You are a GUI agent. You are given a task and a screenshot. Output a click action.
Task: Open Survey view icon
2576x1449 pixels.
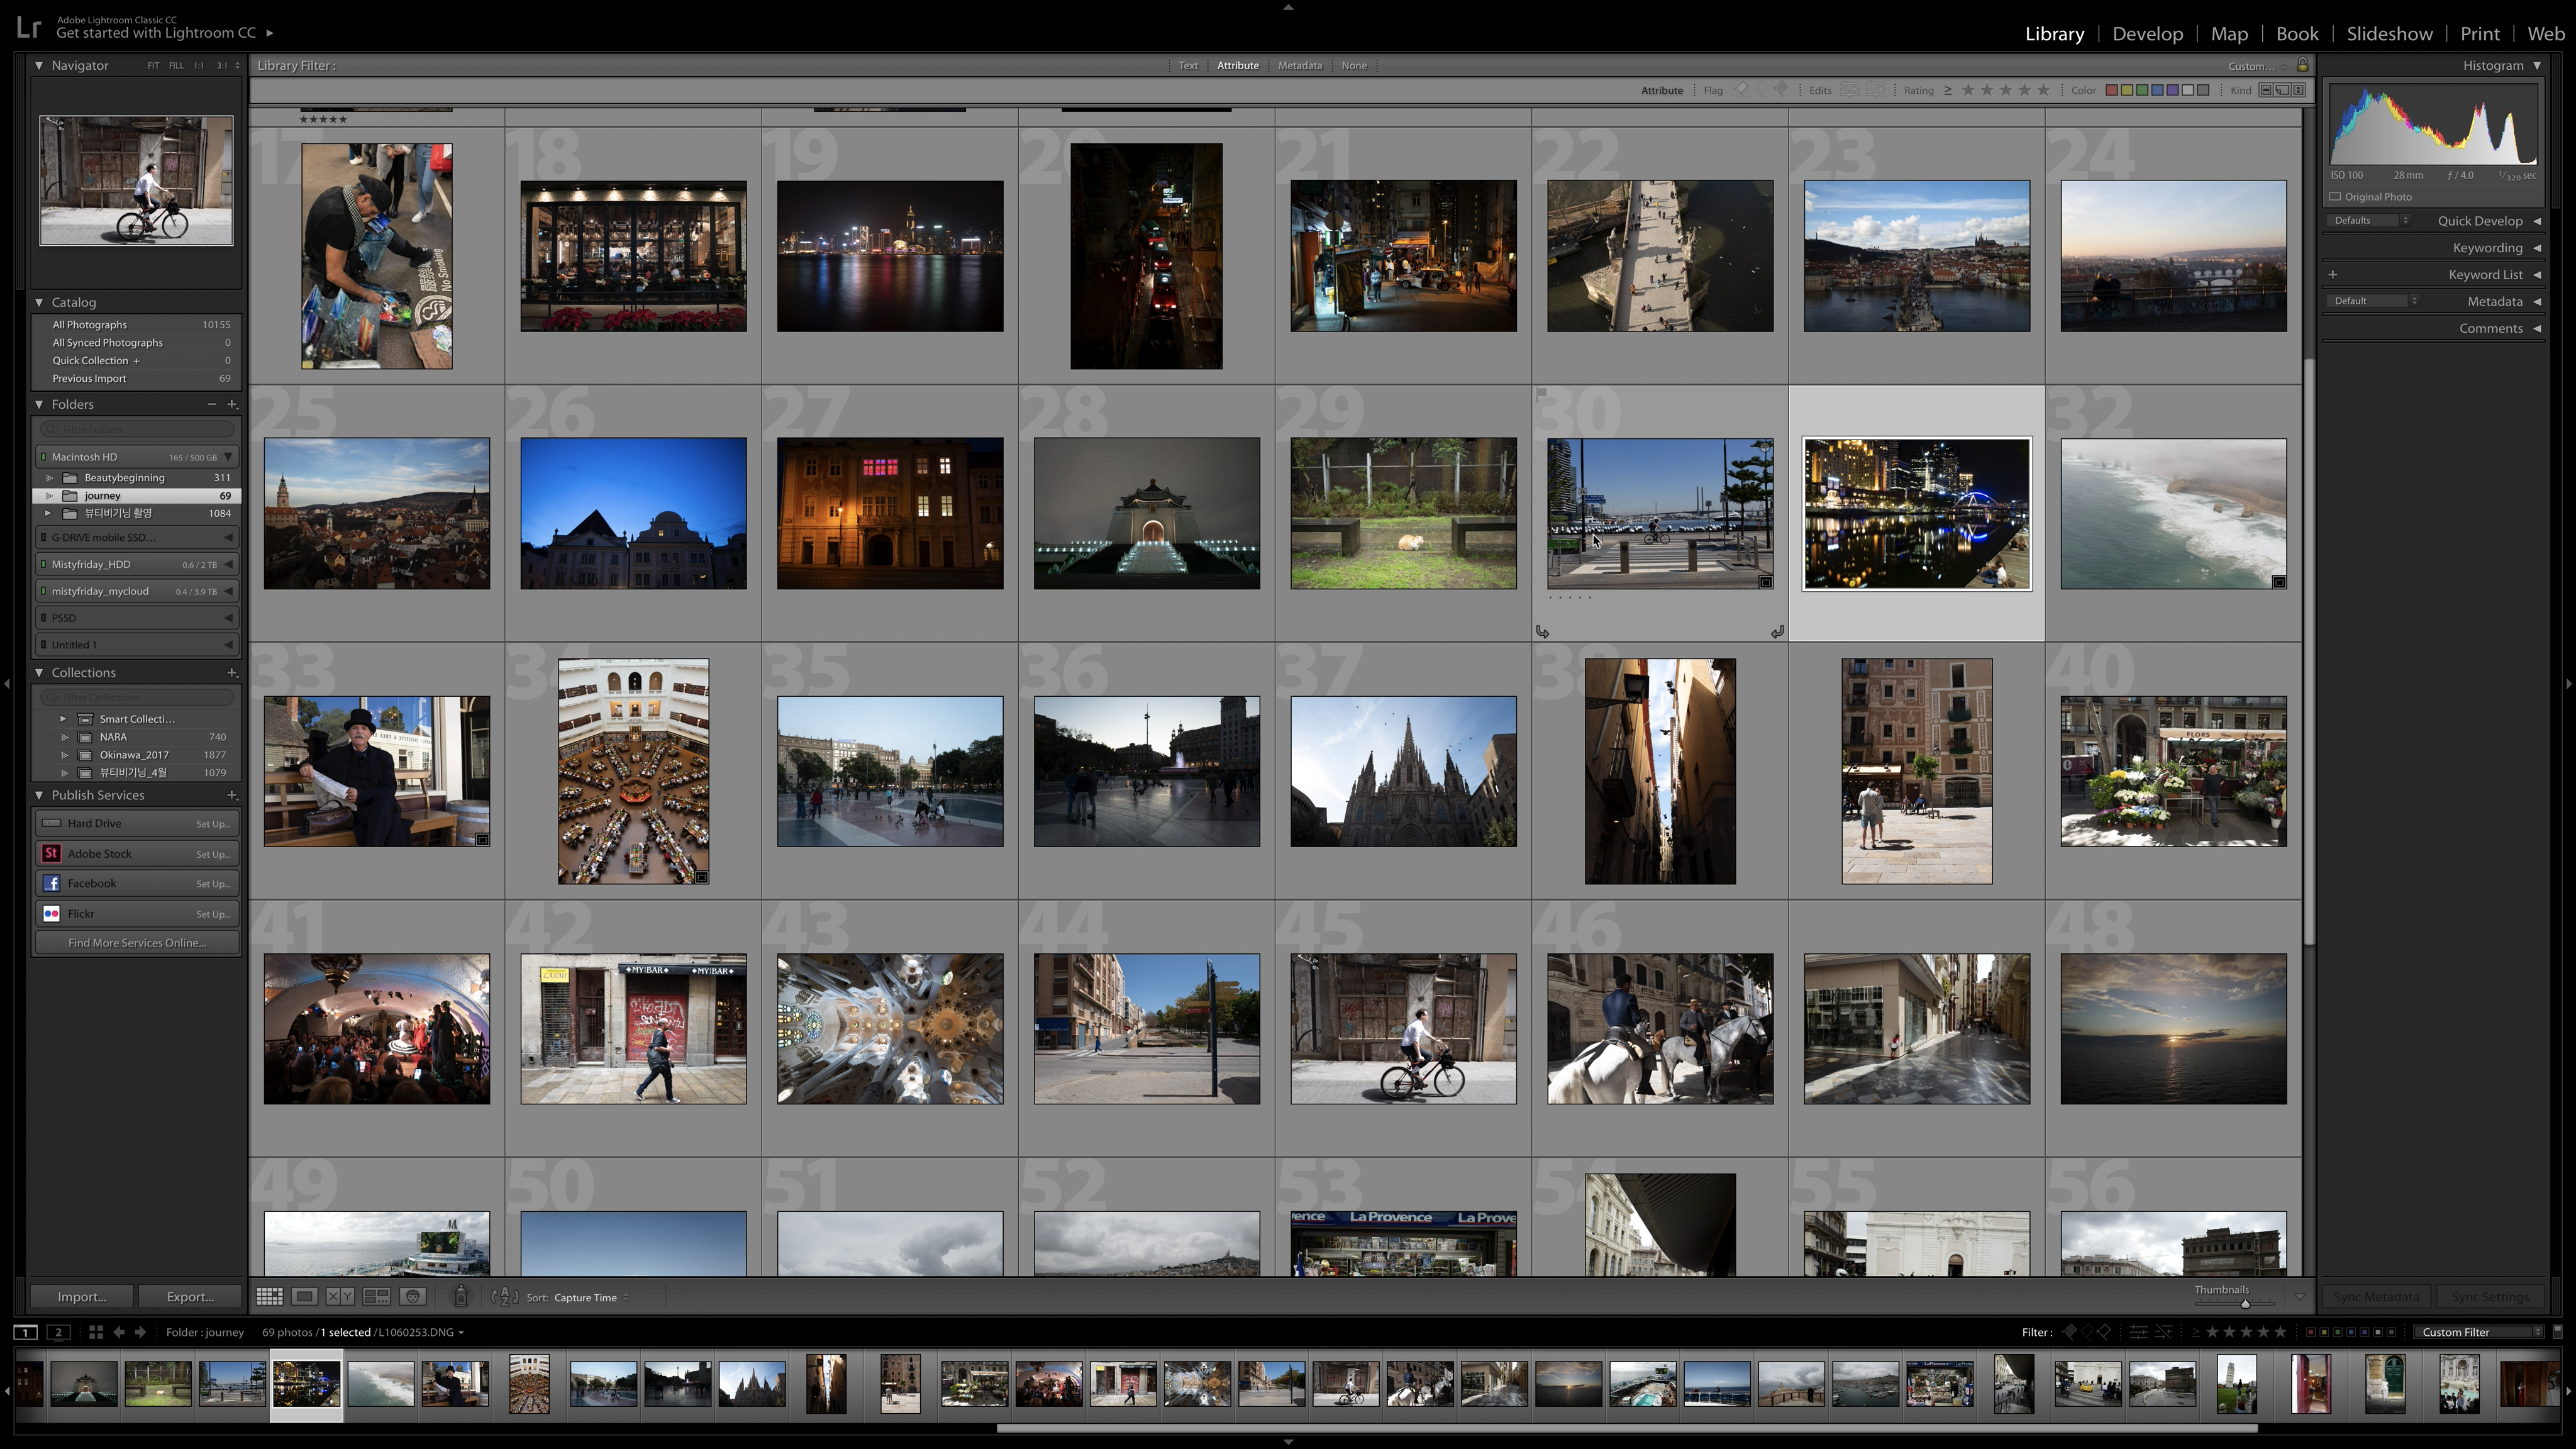(x=376, y=1297)
